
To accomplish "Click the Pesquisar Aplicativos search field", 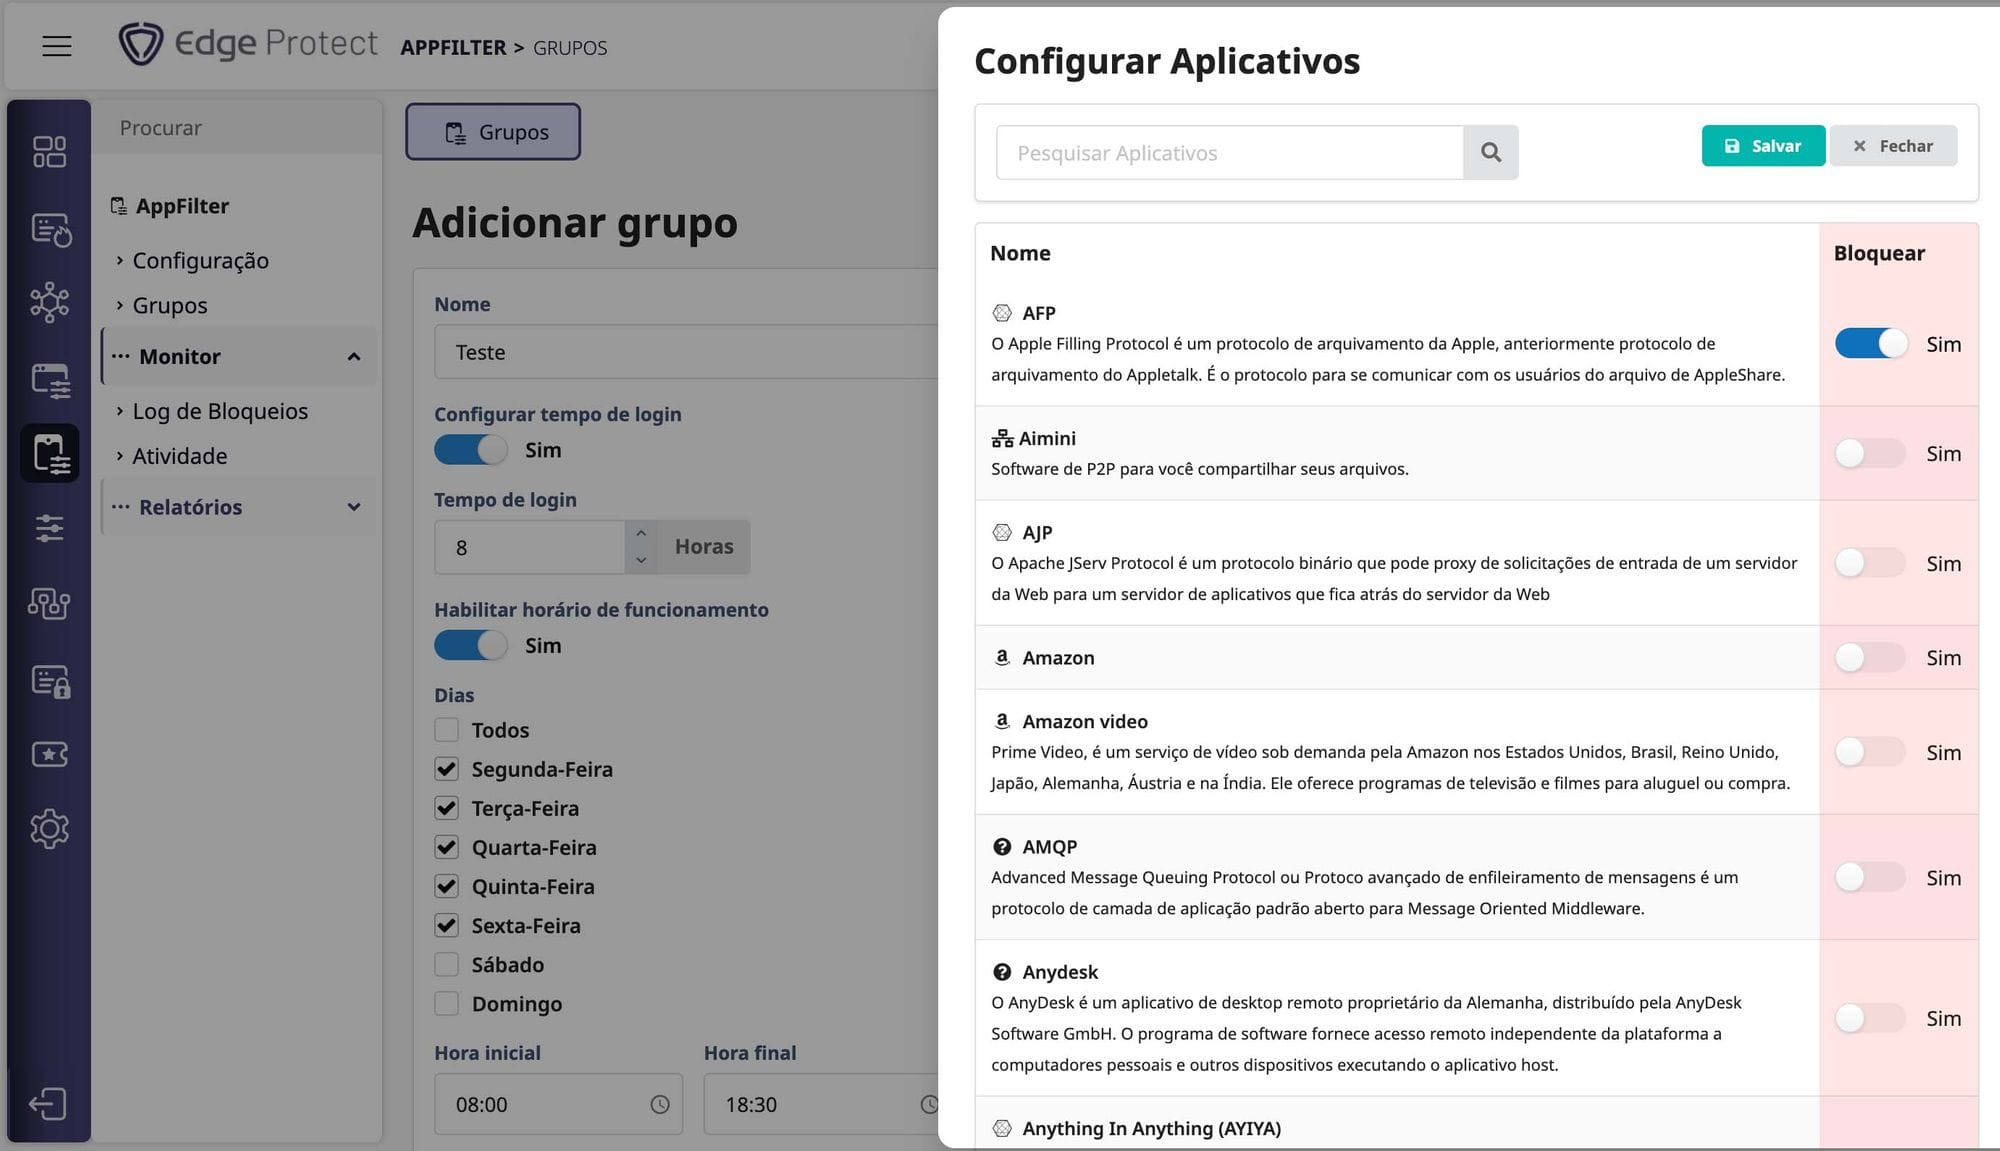I will click(1229, 153).
